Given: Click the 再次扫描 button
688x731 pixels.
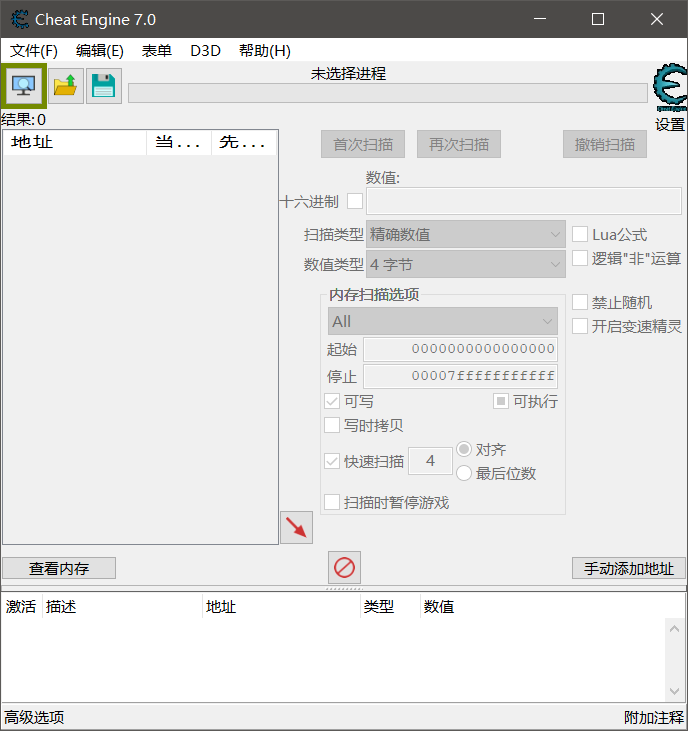Looking at the screenshot, I should point(459,144).
